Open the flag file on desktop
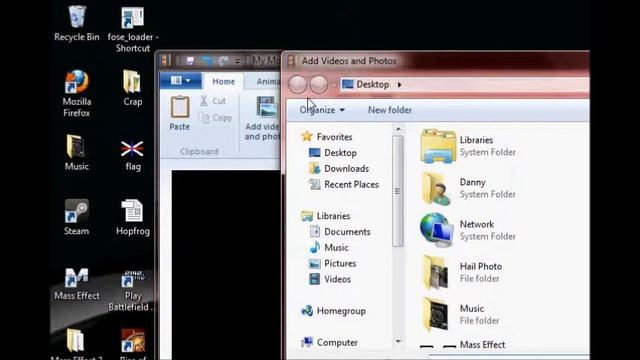 coord(132,156)
